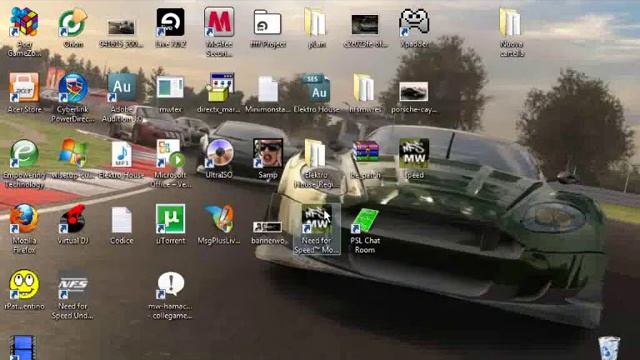The width and height of the screenshot is (640, 360).
Task: Select the ffff Project folder icon
Action: [x=268, y=23]
